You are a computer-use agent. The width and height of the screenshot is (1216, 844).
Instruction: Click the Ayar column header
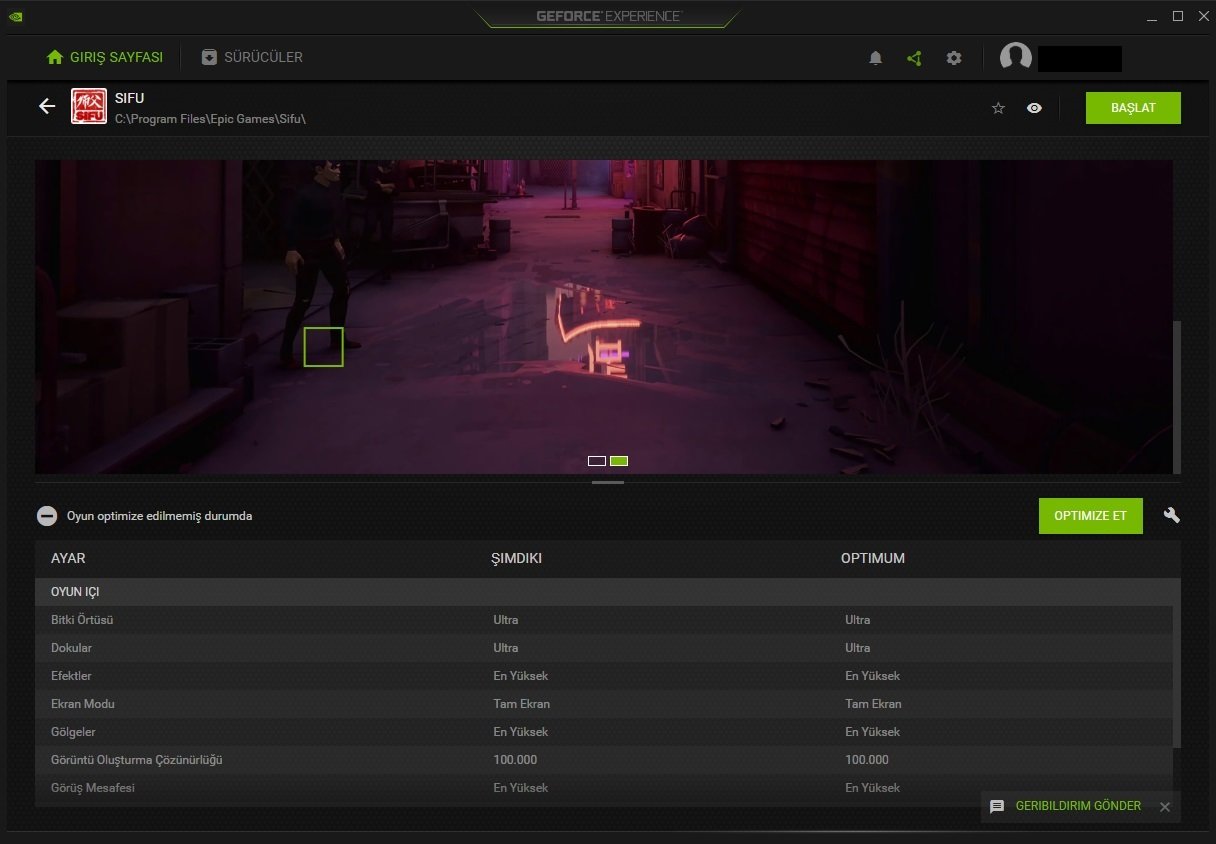point(68,558)
